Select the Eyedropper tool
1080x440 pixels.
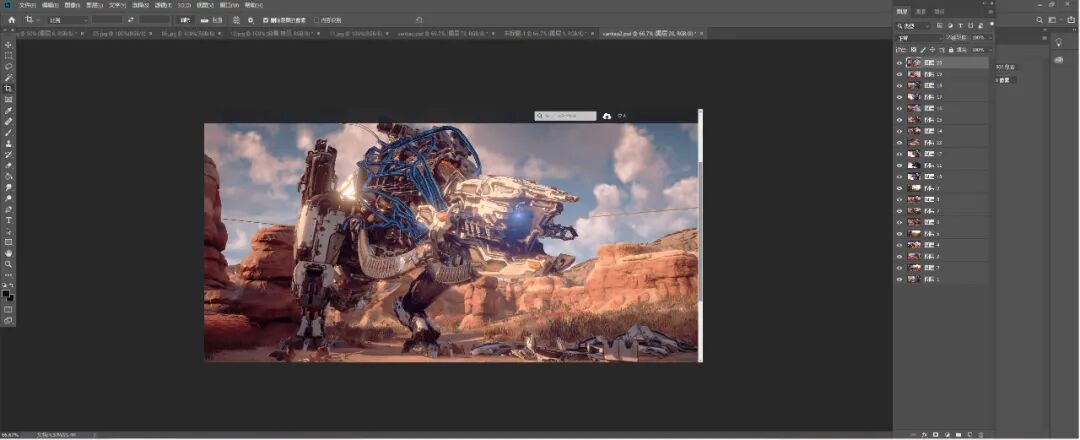[x=9, y=110]
